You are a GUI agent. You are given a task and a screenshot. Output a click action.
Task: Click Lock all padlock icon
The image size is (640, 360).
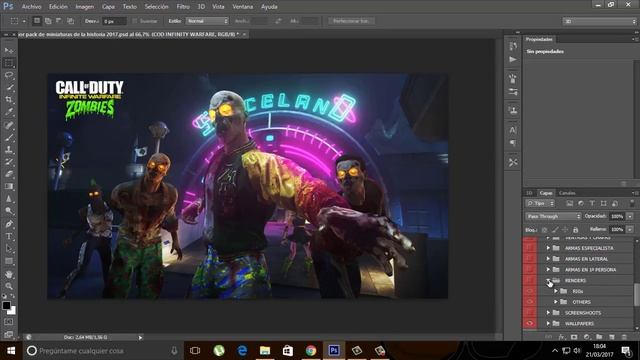576,230
